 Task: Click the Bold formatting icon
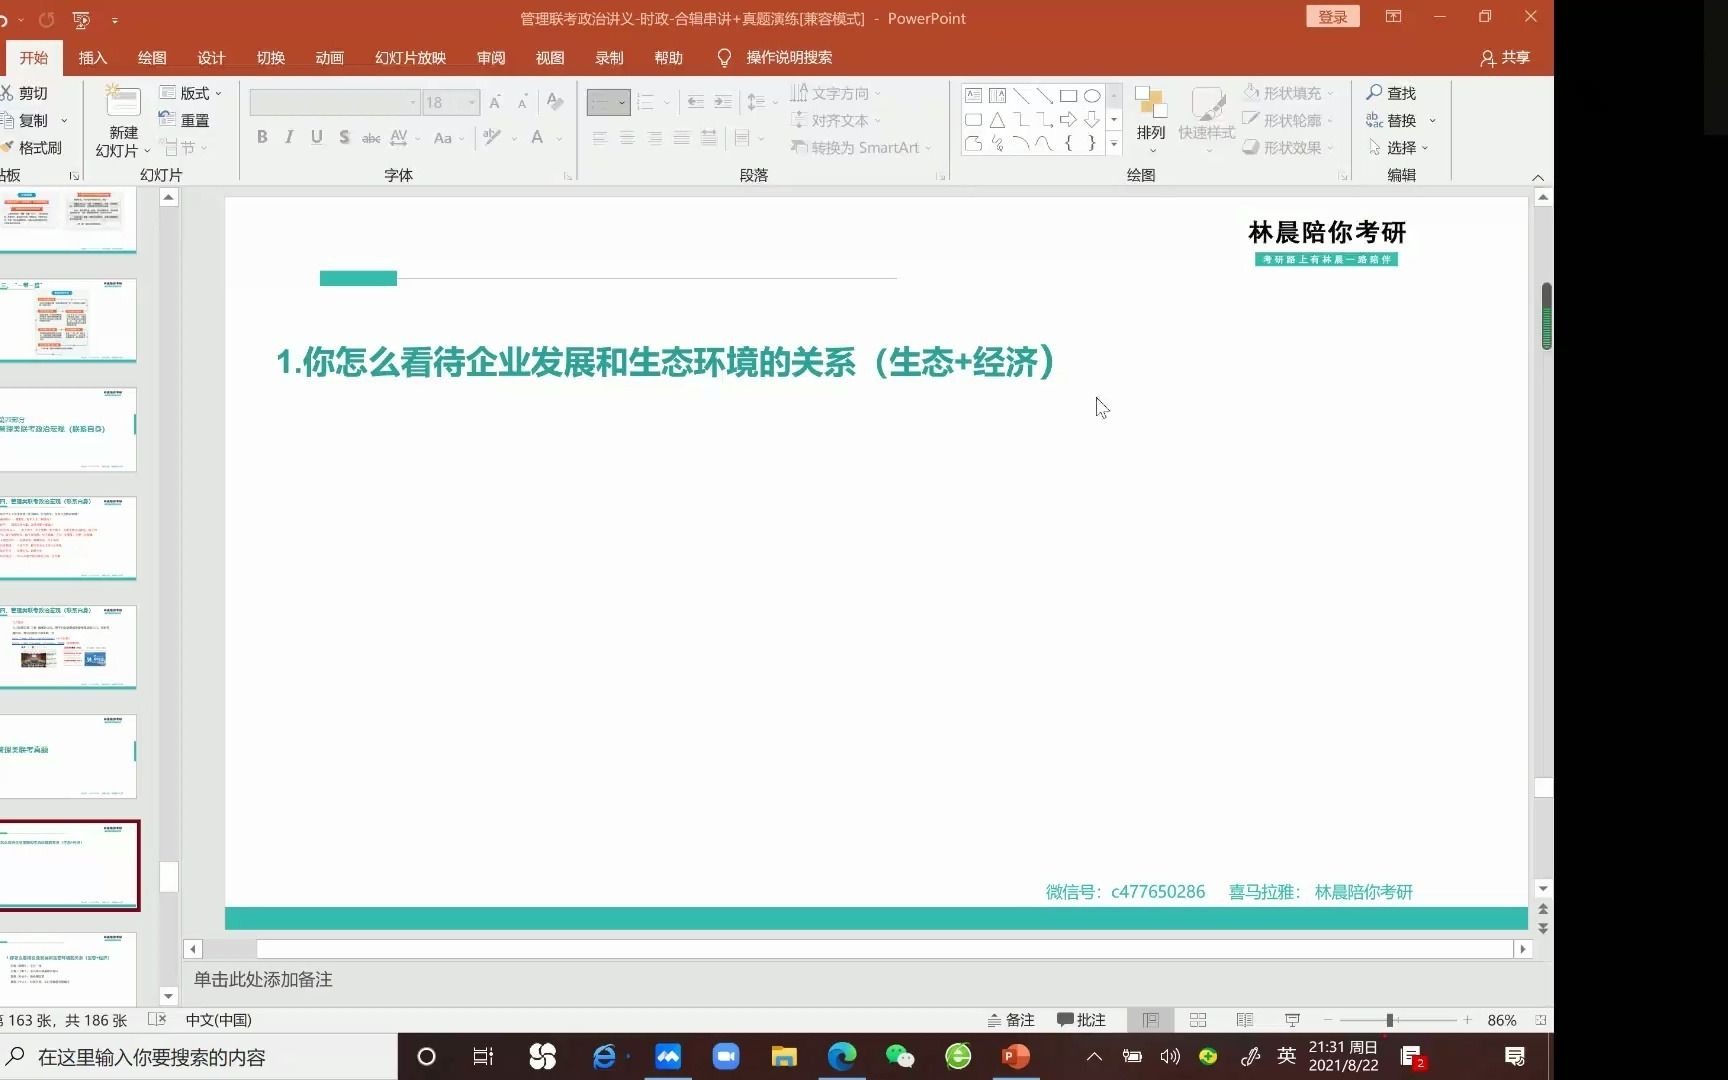[262, 137]
